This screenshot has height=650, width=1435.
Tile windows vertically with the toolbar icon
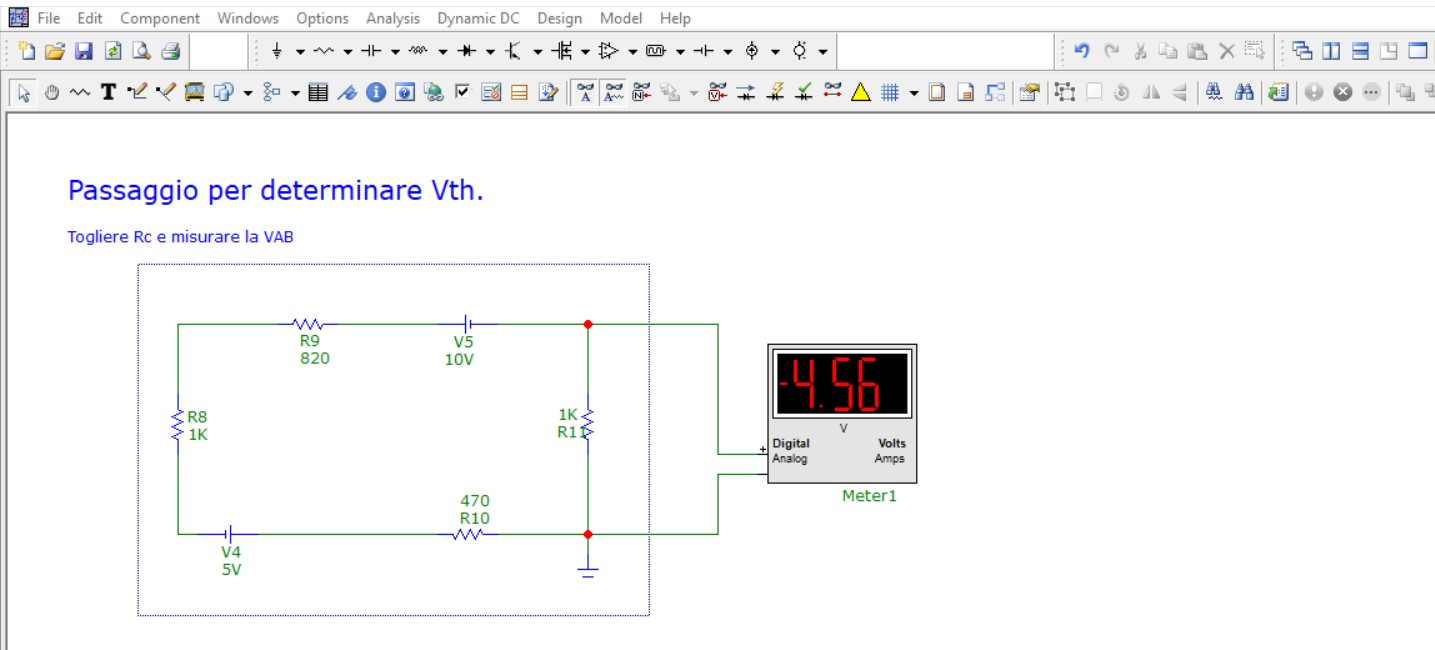(x=1331, y=51)
